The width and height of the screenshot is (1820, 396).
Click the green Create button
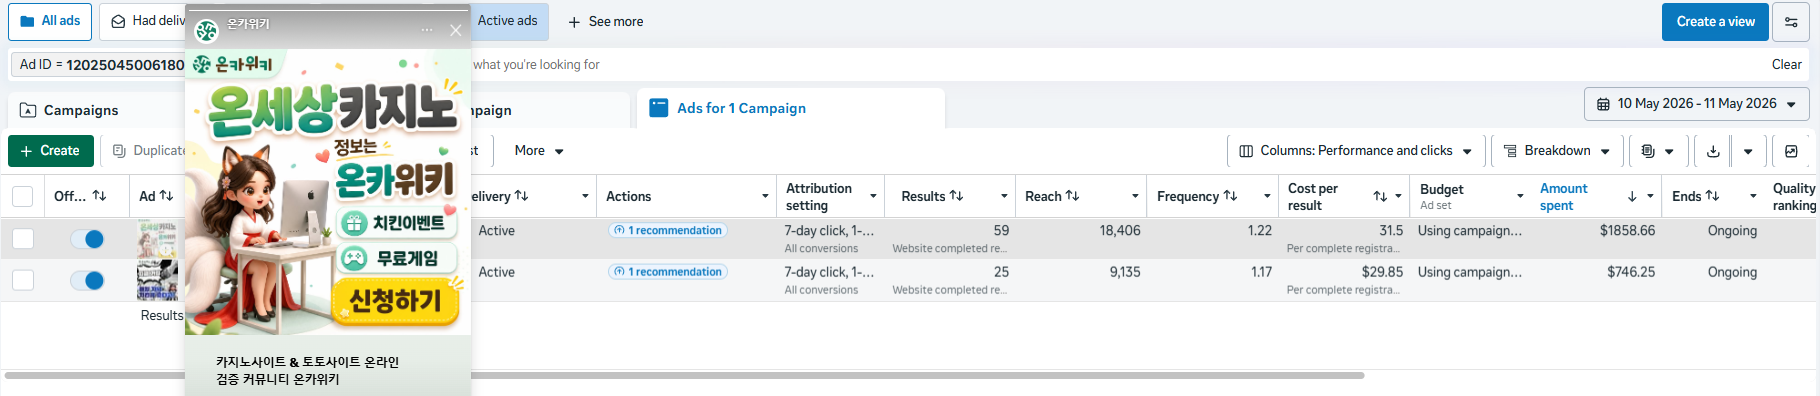pyautogui.click(x=51, y=151)
